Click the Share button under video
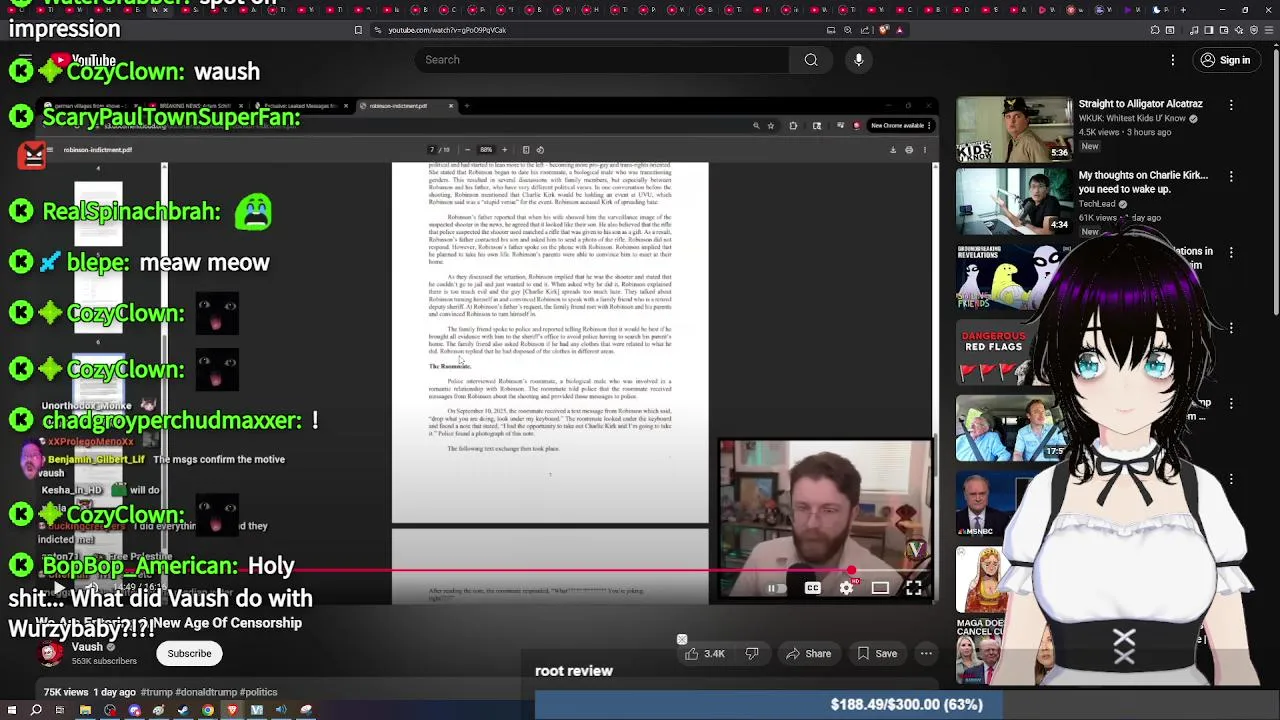Screen dimensions: 1280x720 pyautogui.click(x=808, y=654)
